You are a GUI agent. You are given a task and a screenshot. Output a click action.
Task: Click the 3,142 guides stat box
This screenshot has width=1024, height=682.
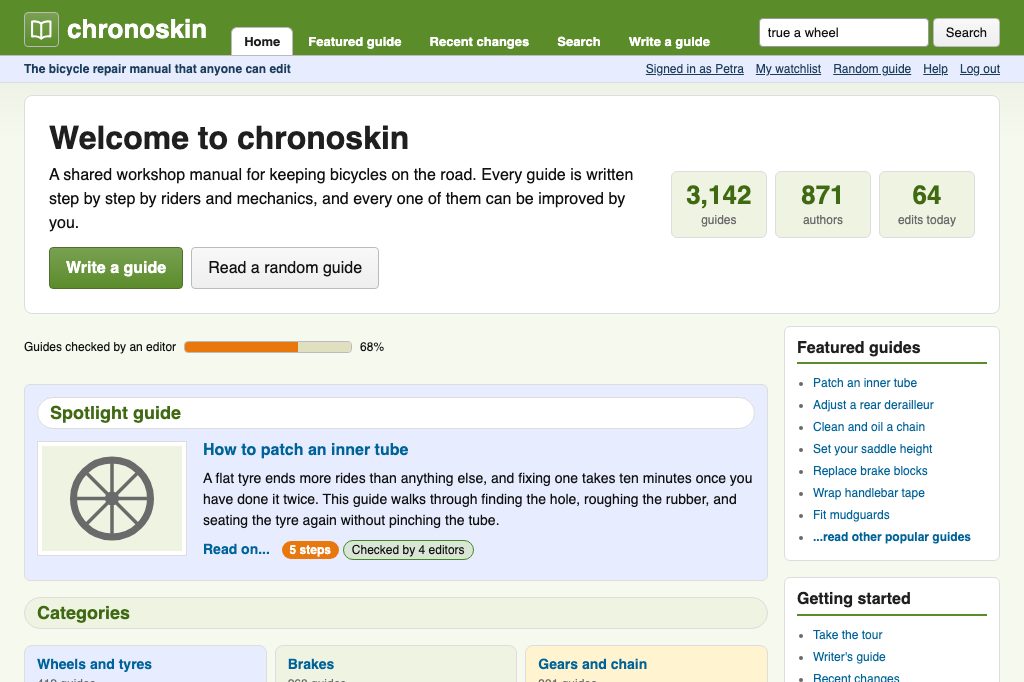pos(718,204)
